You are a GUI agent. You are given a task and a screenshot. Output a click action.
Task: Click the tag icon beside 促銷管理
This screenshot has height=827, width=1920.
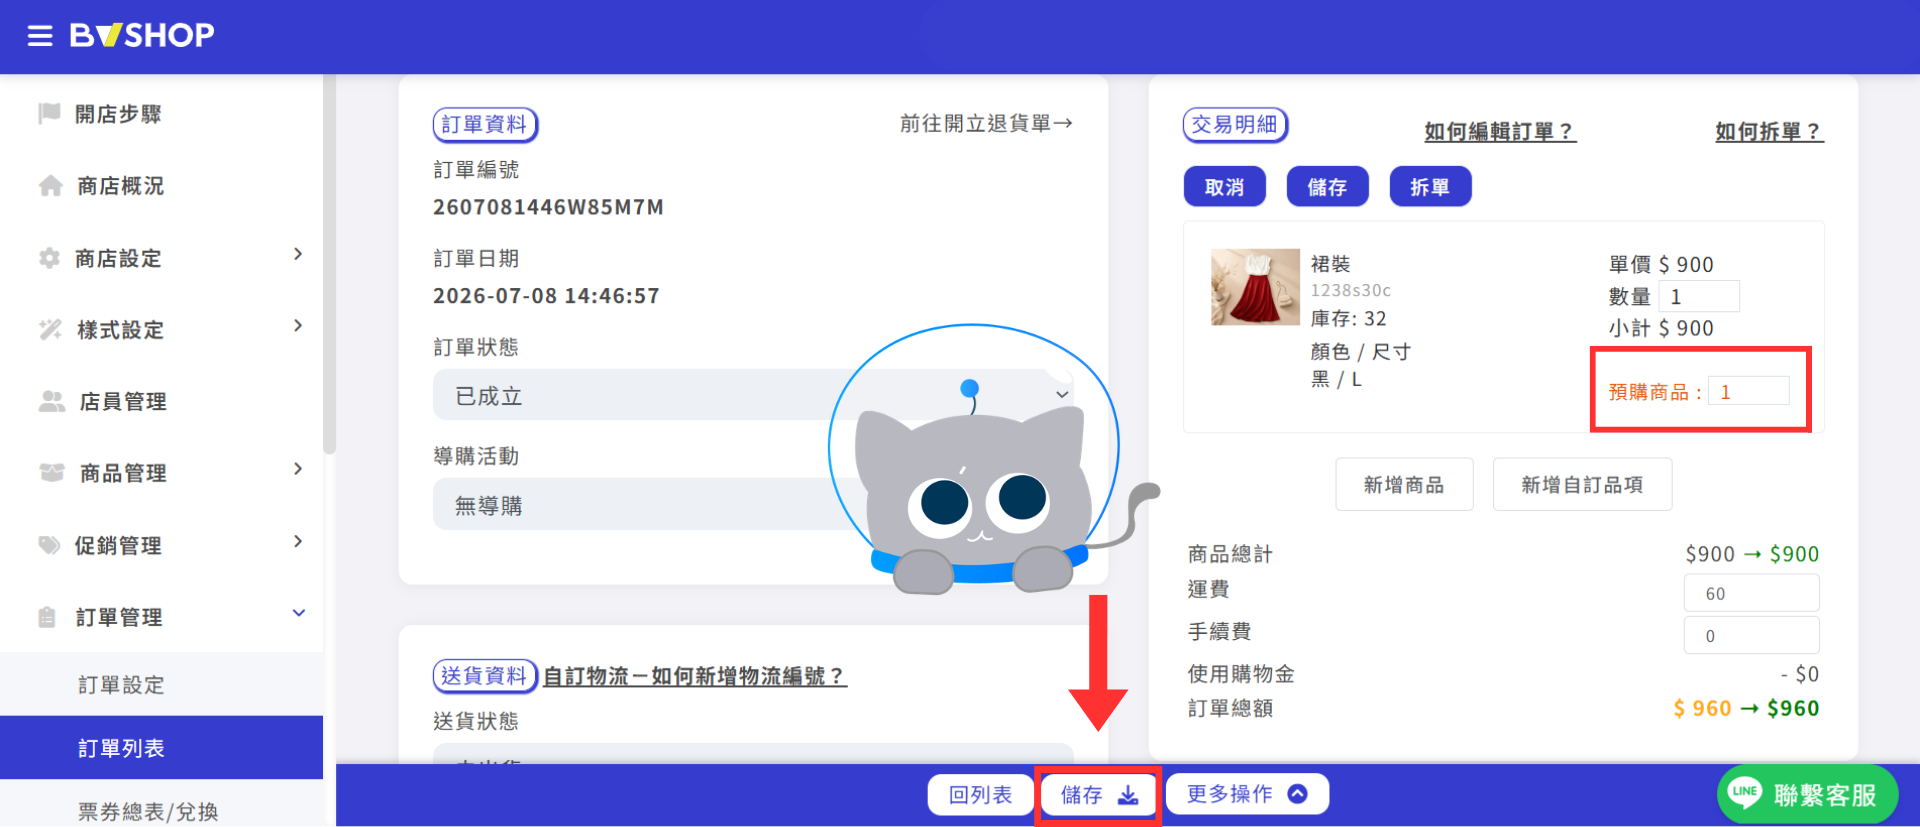click(49, 545)
